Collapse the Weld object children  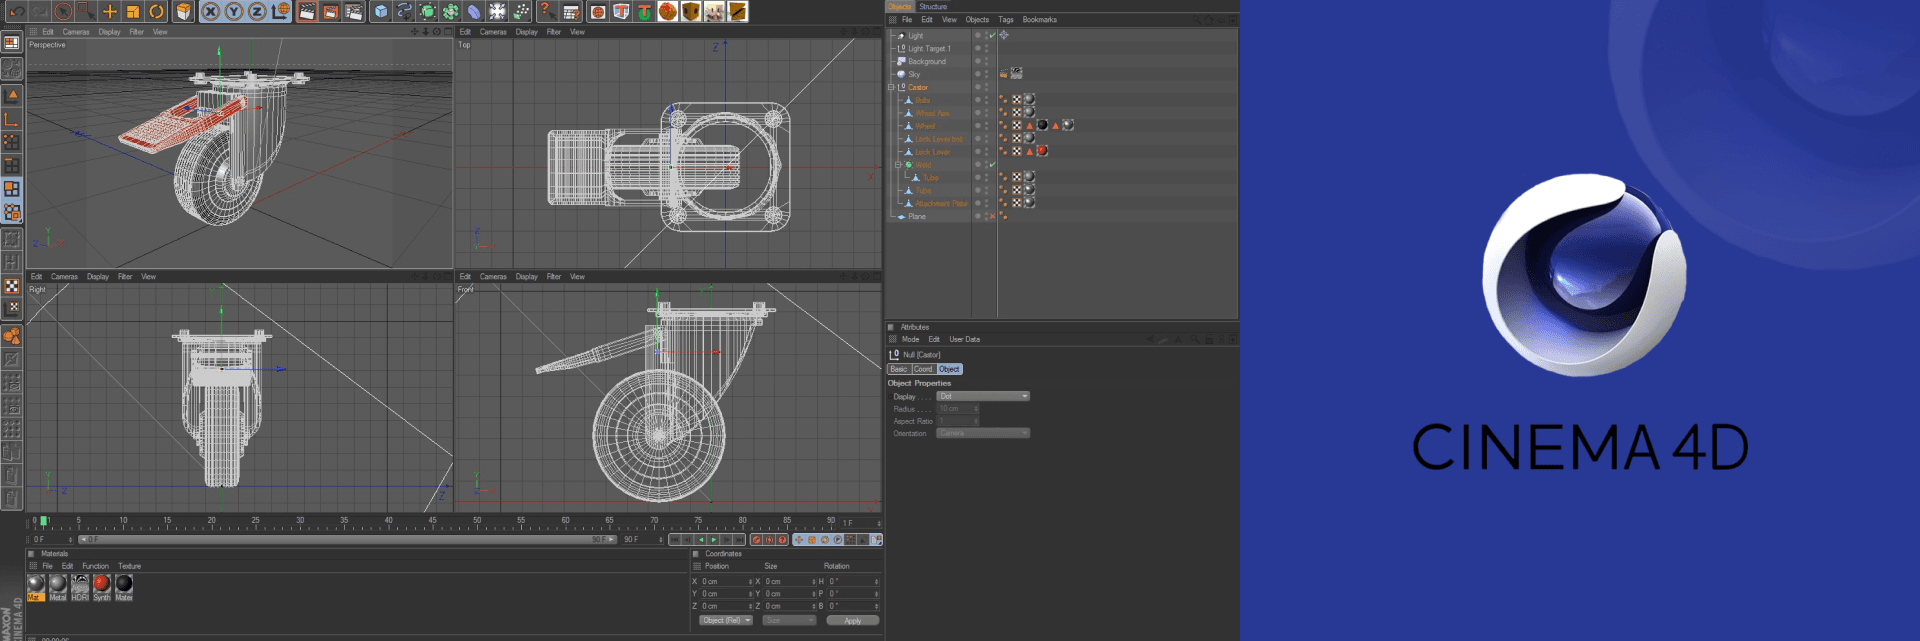pos(898,165)
